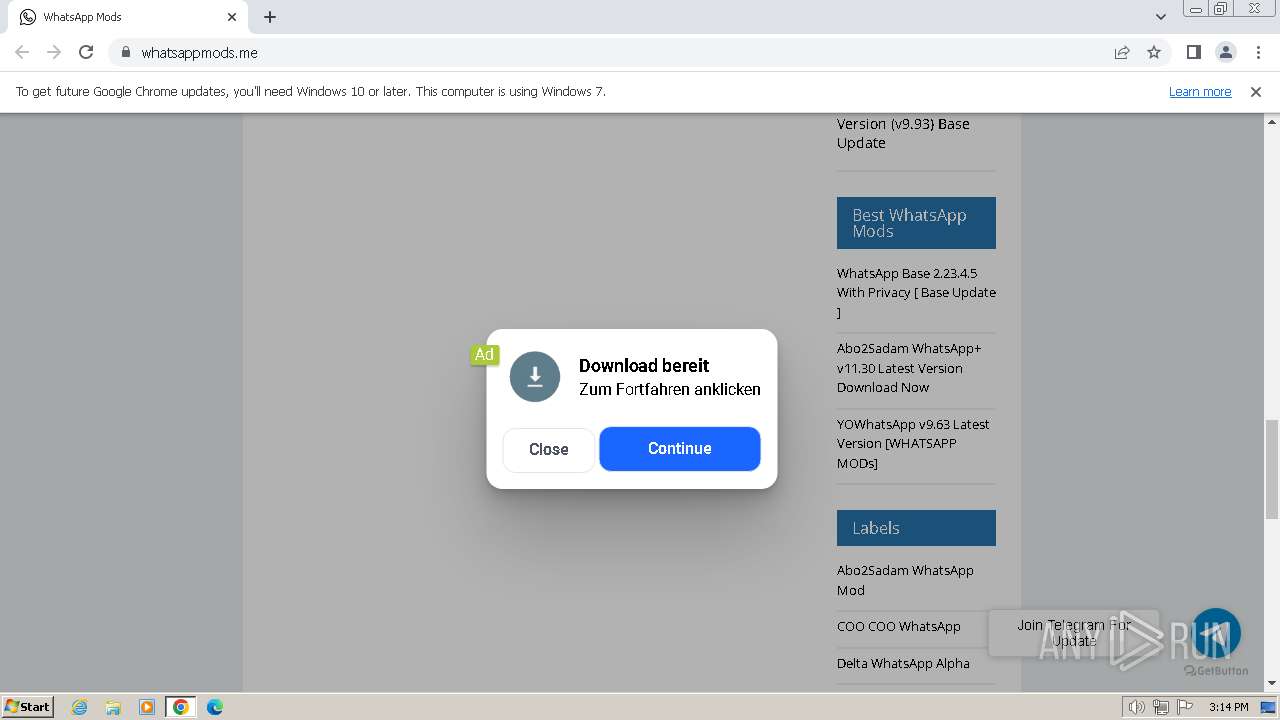The width and height of the screenshot is (1280, 720).
Task: Open WhatsApp Base 2.23.4.5 With Privacy link
Action: pos(916,292)
